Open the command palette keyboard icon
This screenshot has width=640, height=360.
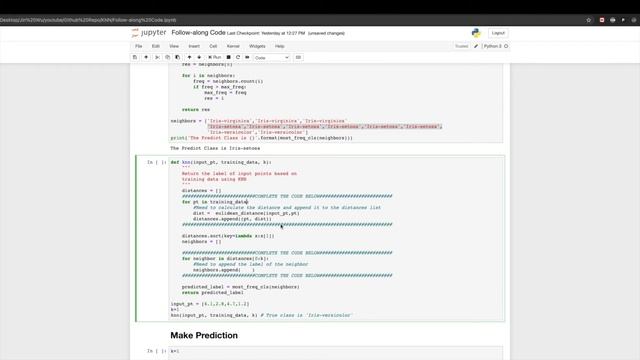(298, 58)
